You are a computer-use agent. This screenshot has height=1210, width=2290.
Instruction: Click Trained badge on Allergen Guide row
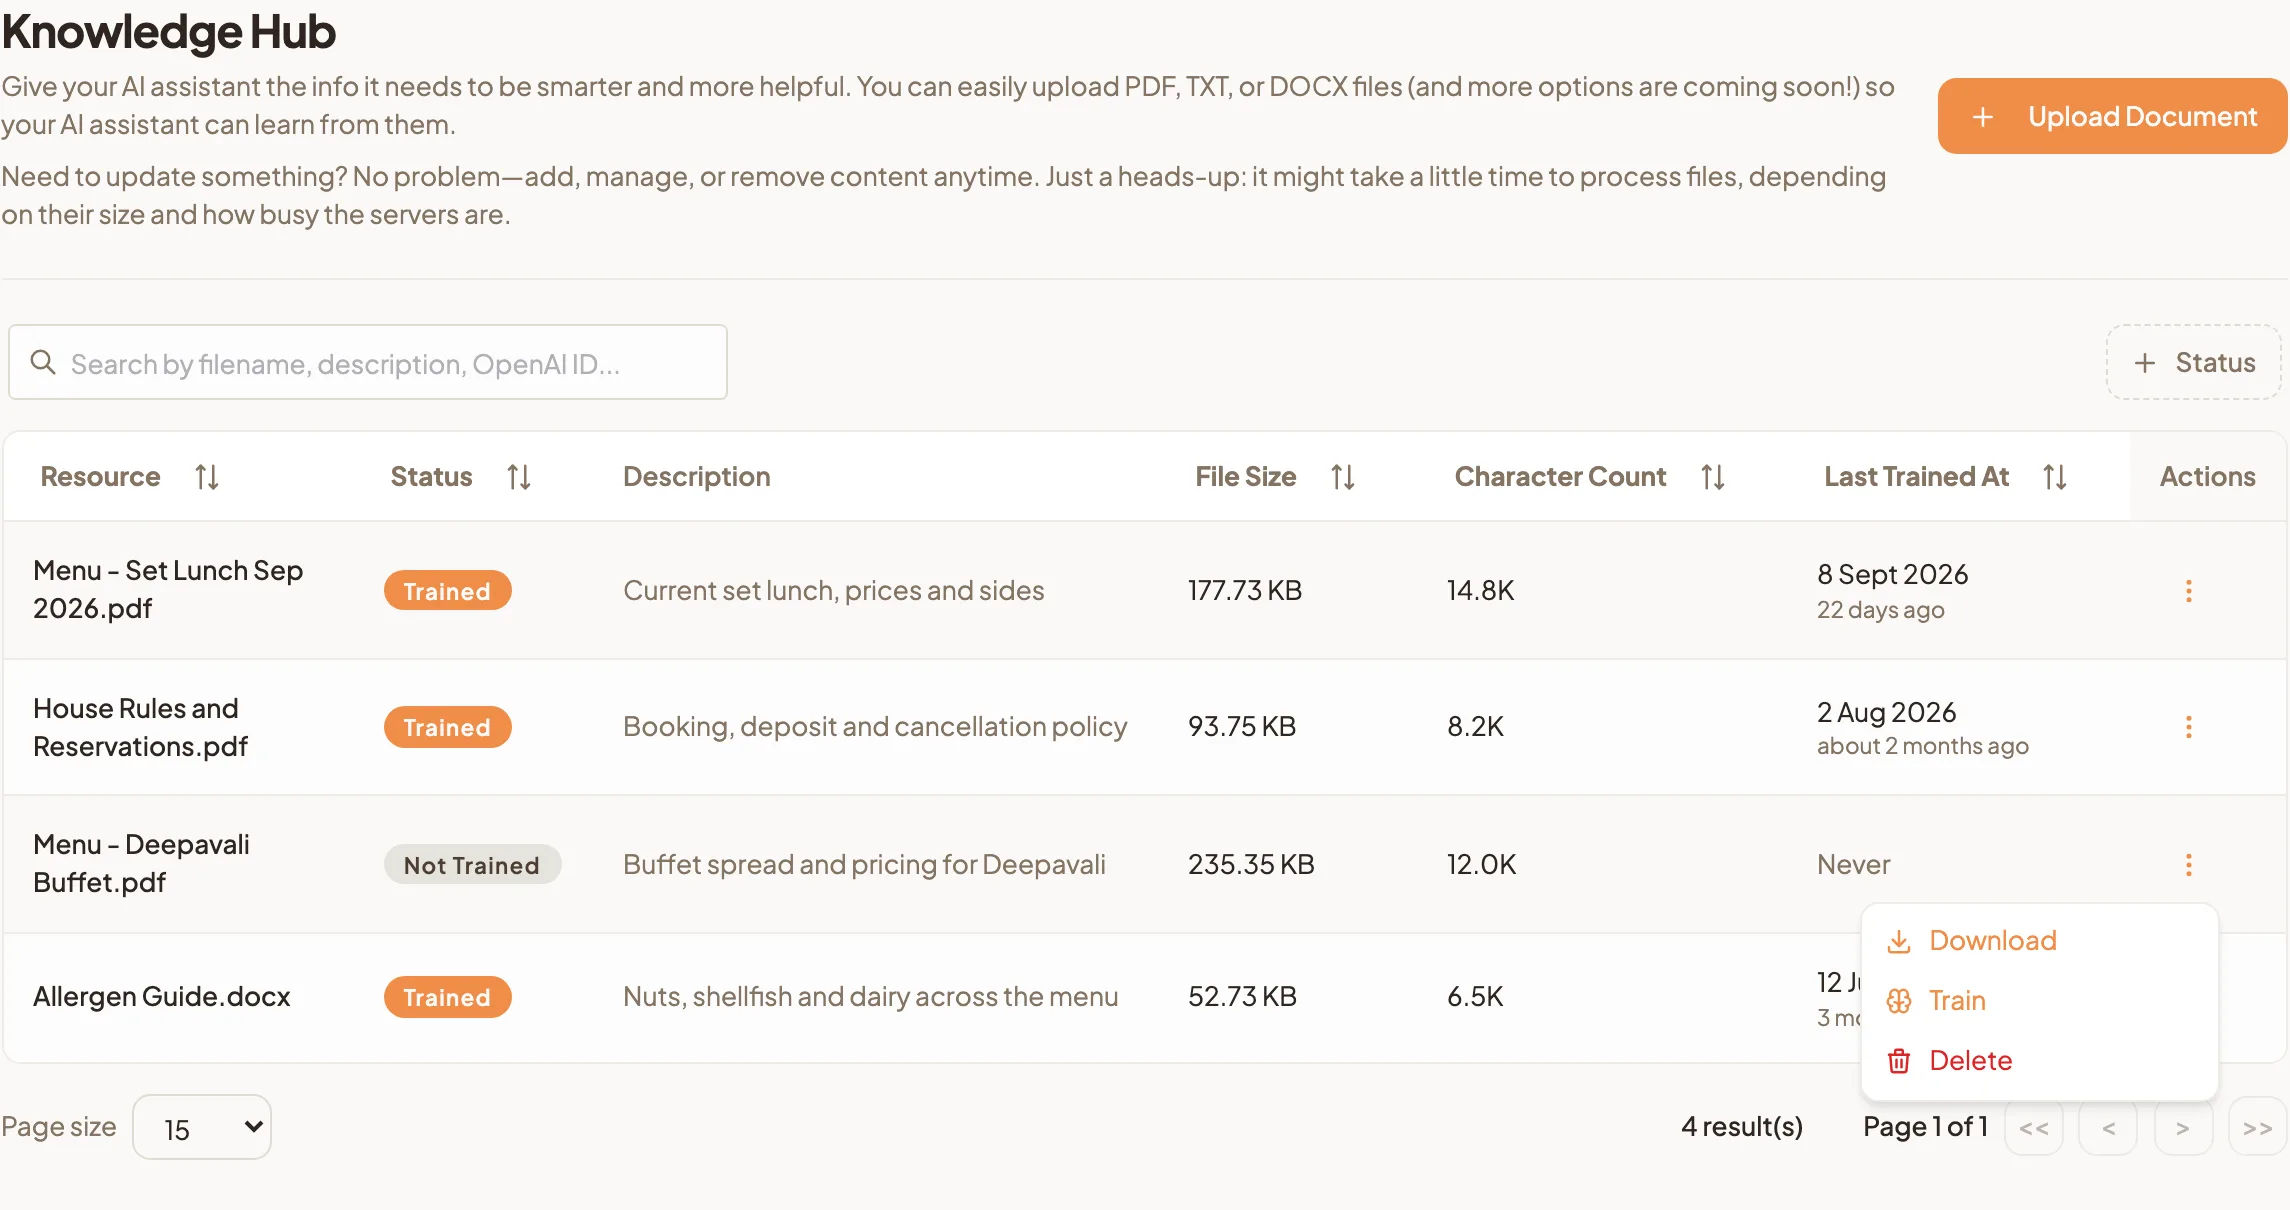pos(447,997)
